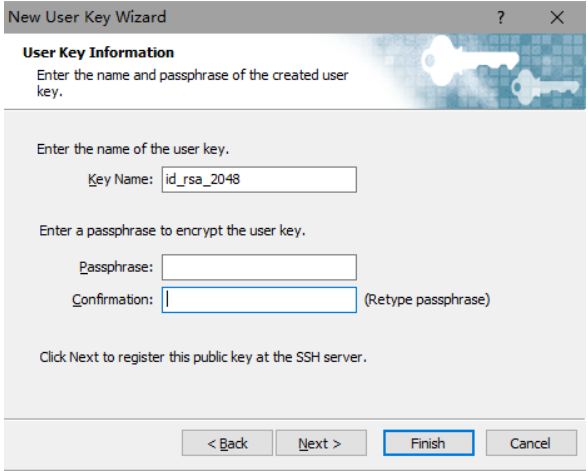Image resolution: width=588 pixels, height=471 pixels.
Task: Click 'Enter the name of the user key' text
Action: (133, 149)
